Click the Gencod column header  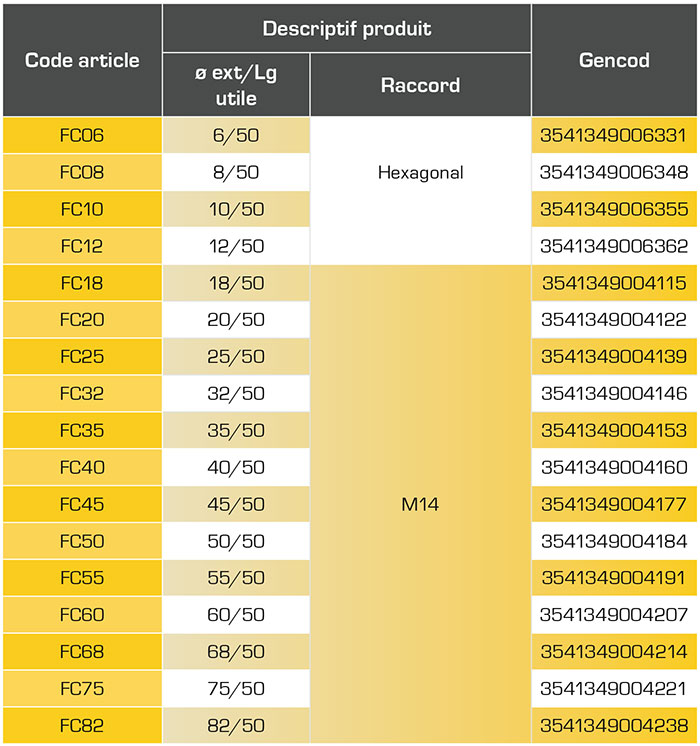[x=614, y=60]
